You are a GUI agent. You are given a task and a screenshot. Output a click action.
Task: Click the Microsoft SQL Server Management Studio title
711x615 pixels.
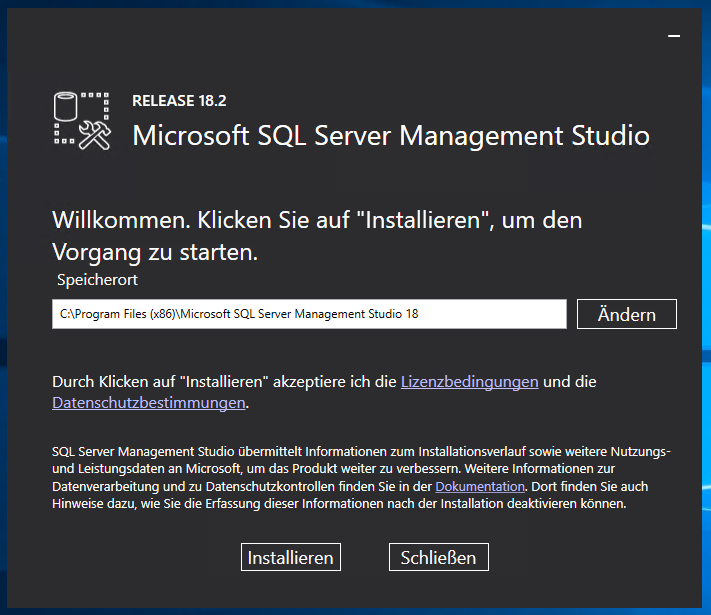pos(391,136)
